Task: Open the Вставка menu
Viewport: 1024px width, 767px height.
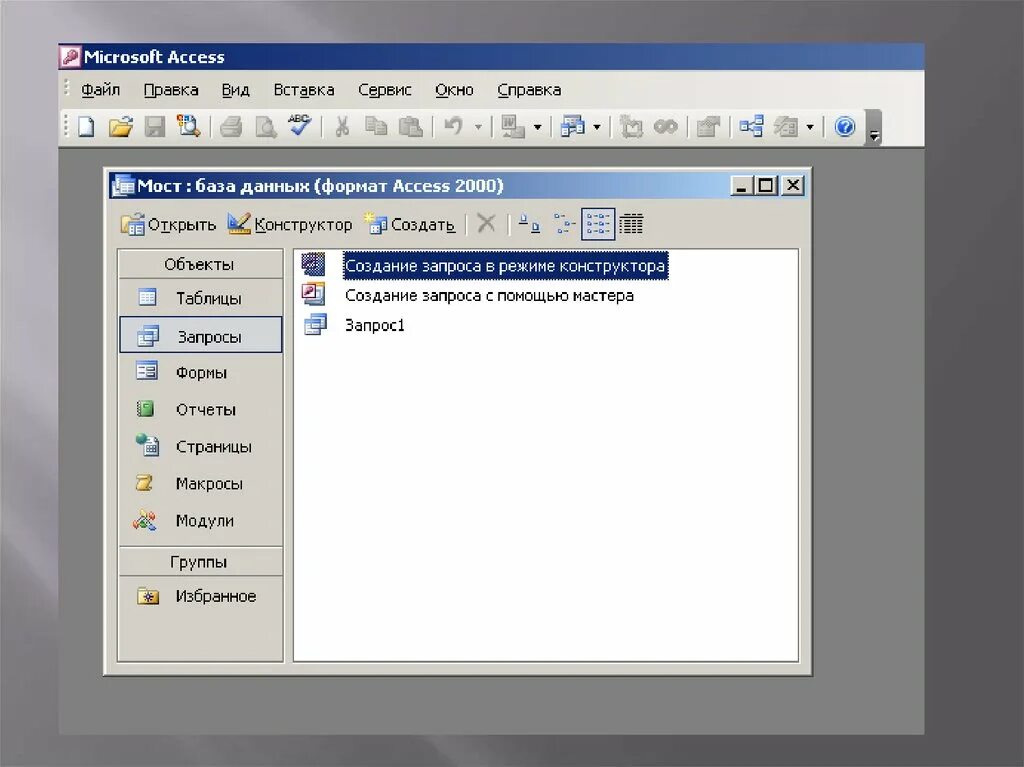Action: tap(304, 90)
